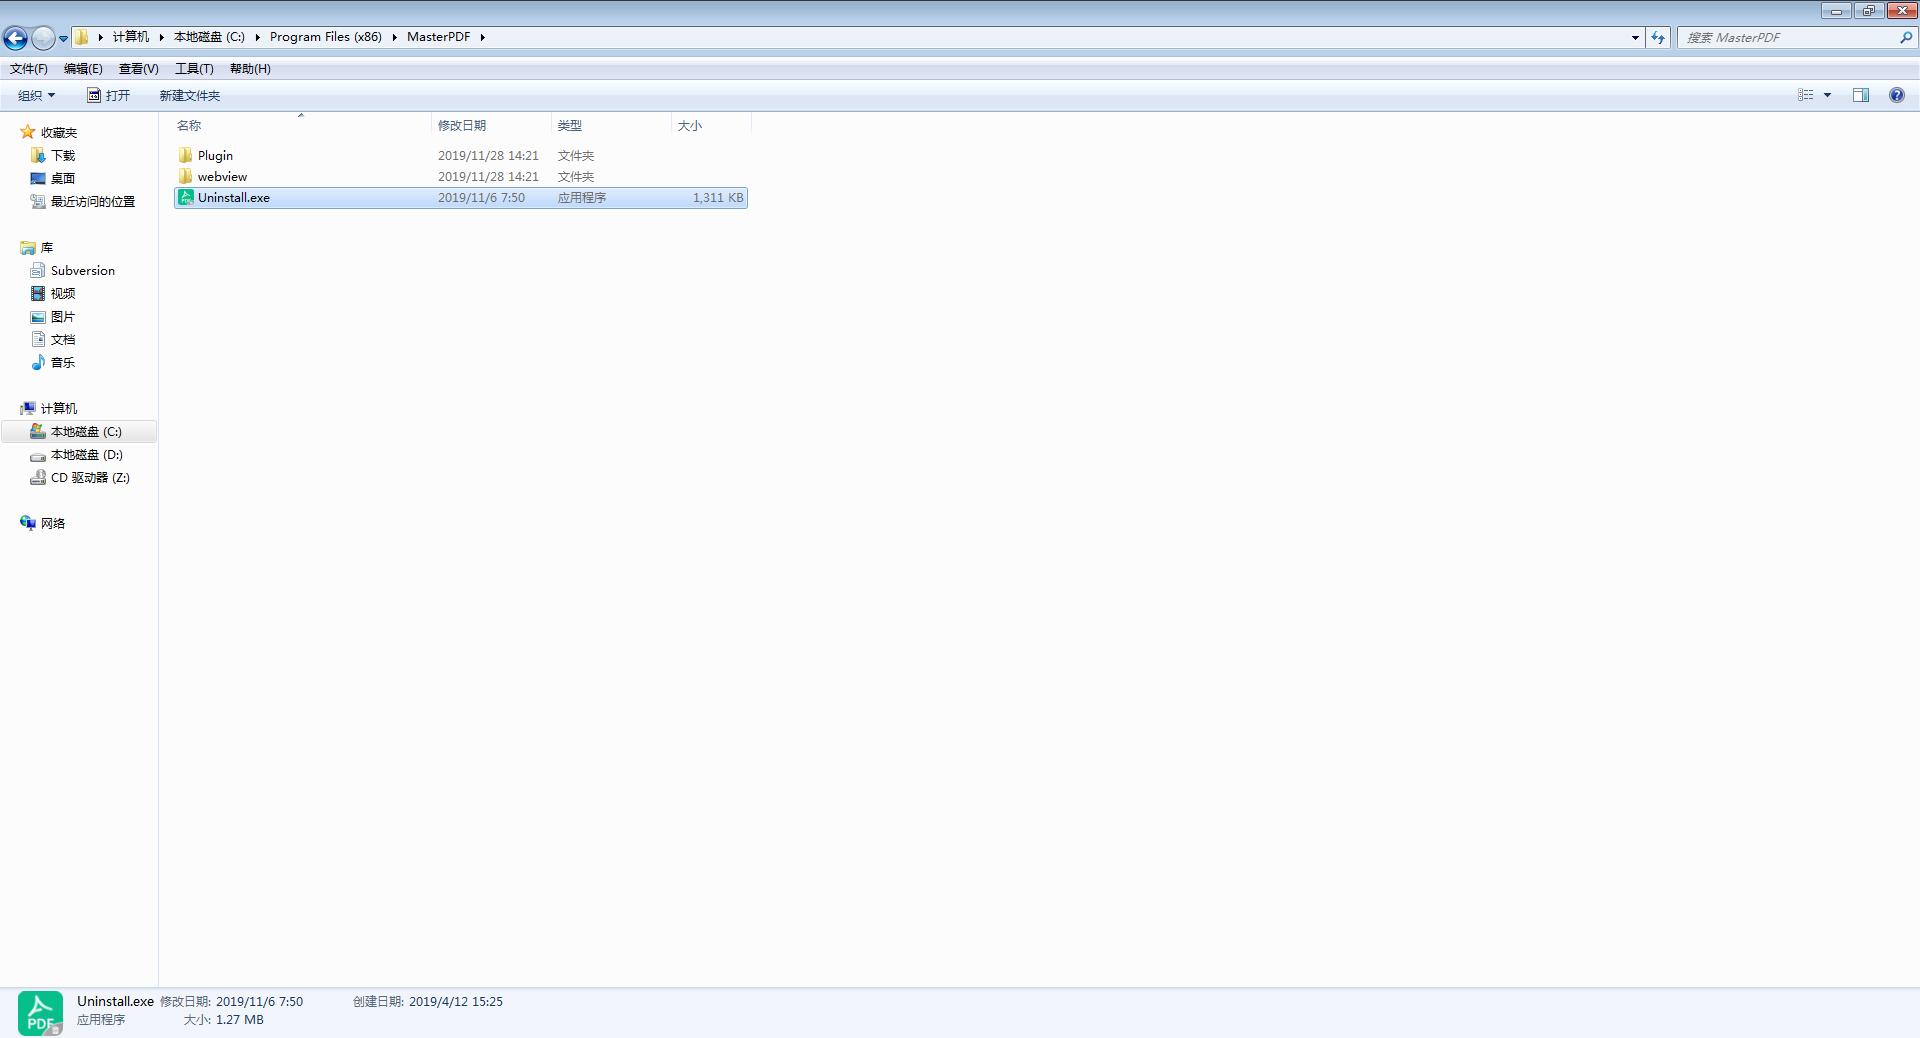Open the help question mark icon
The width and height of the screenshot is (1920, 1038).
point(1896,95)
